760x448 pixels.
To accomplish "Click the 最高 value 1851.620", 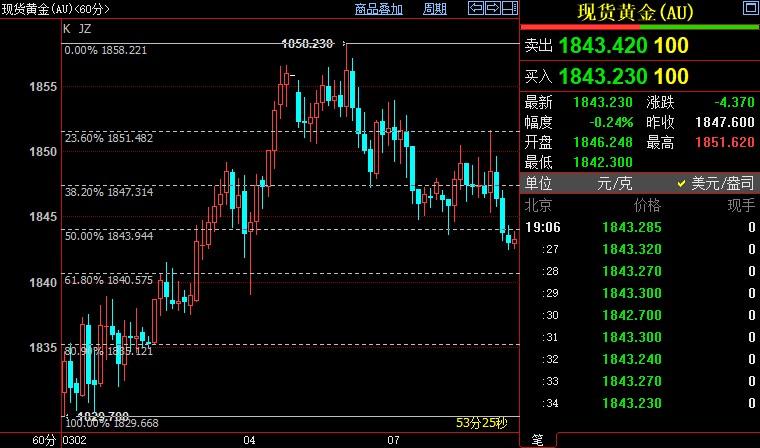I will 725,142.
